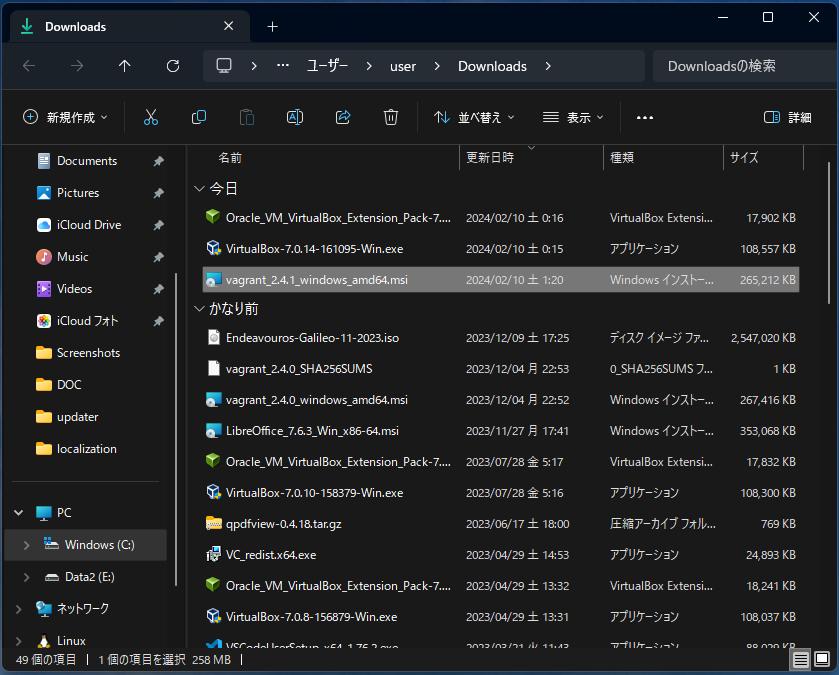The height and width of the screenshot is (675, 839).
Task: Expand the ネットワーク tree node
Action: click(18, 609)
